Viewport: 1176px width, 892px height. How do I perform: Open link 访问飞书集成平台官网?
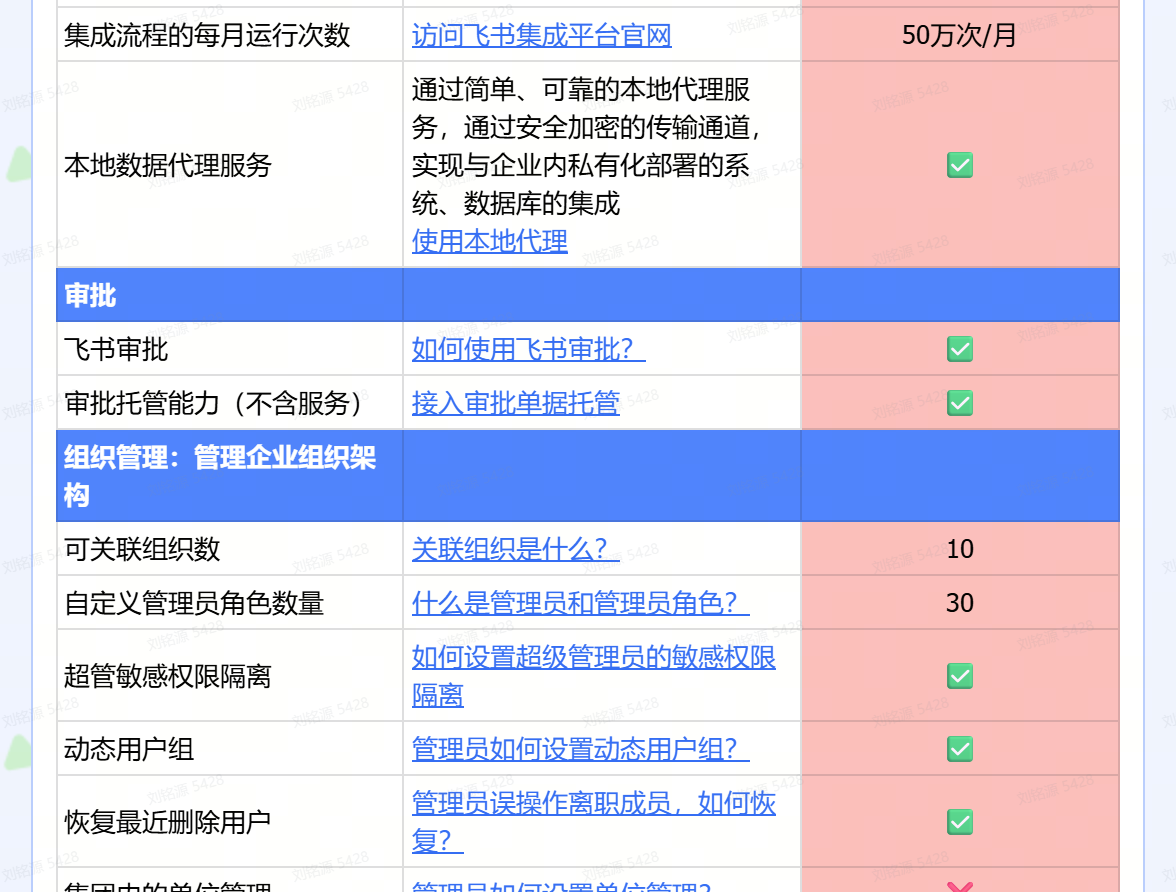[x=542, y=35]
